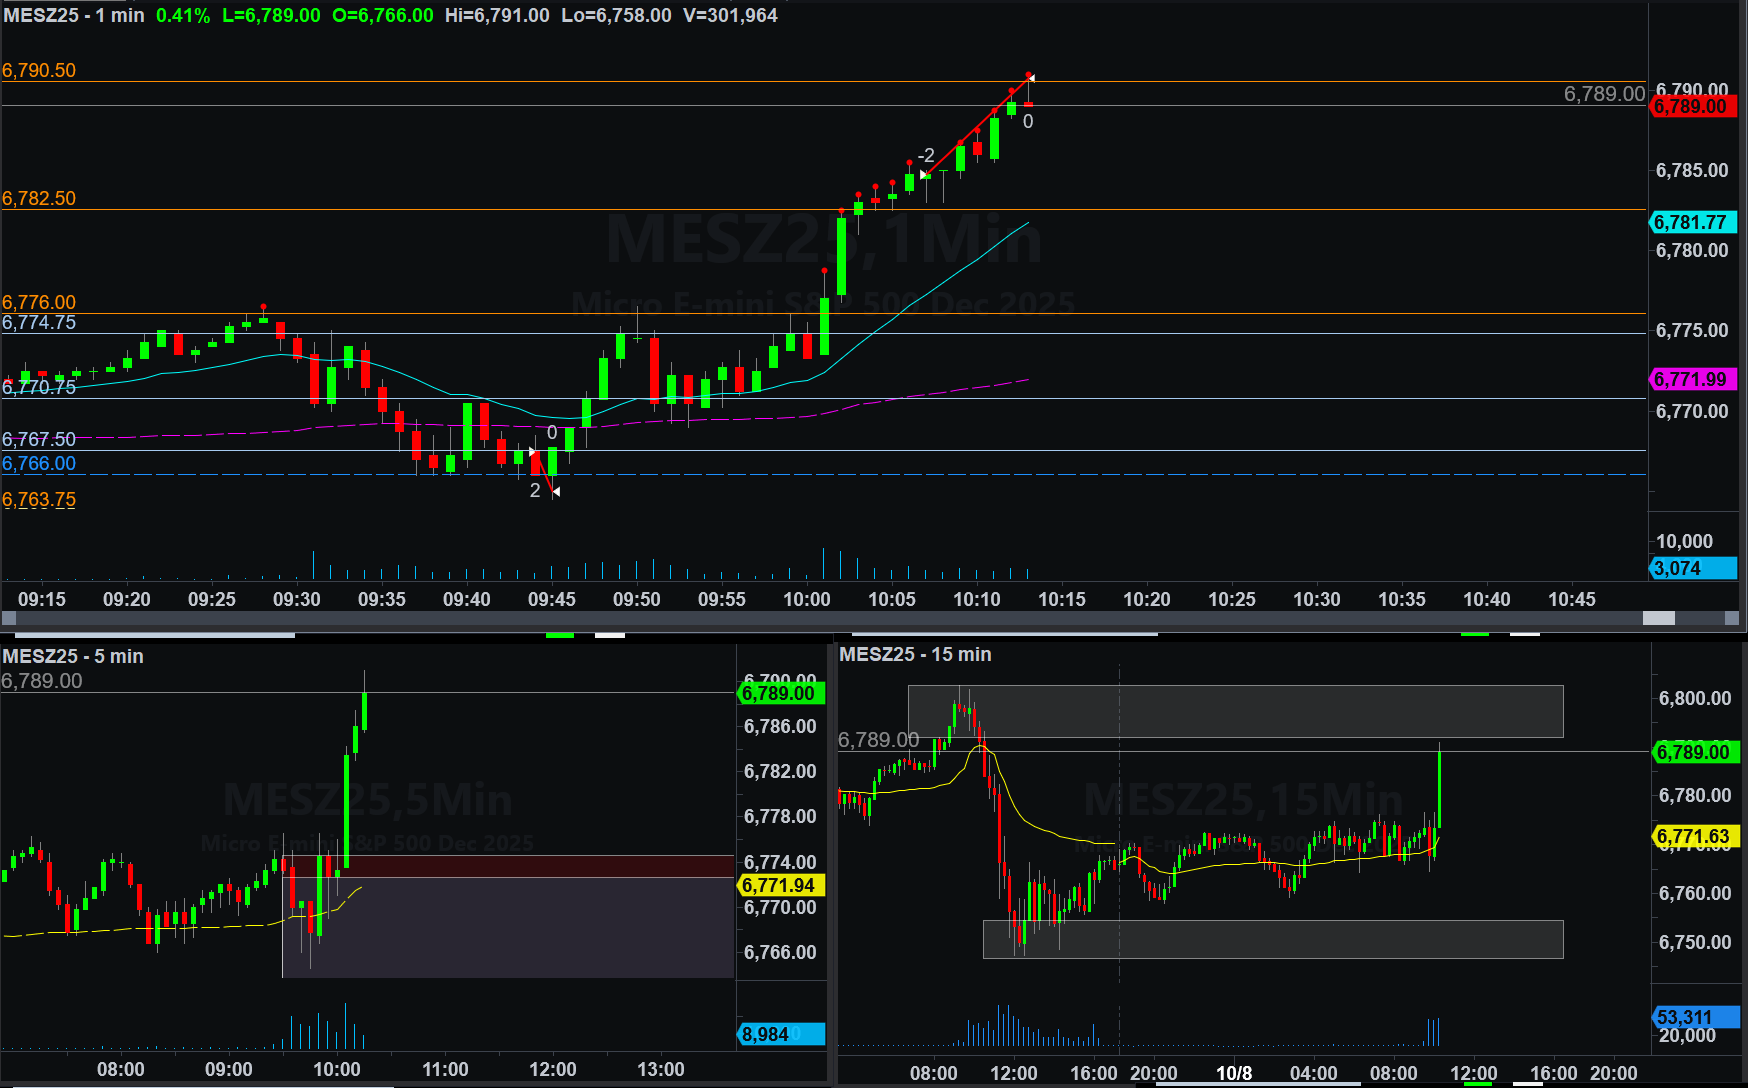
Task: Select the lower gray zone on 15 min chart
Action: click(x=1272, y=939)
